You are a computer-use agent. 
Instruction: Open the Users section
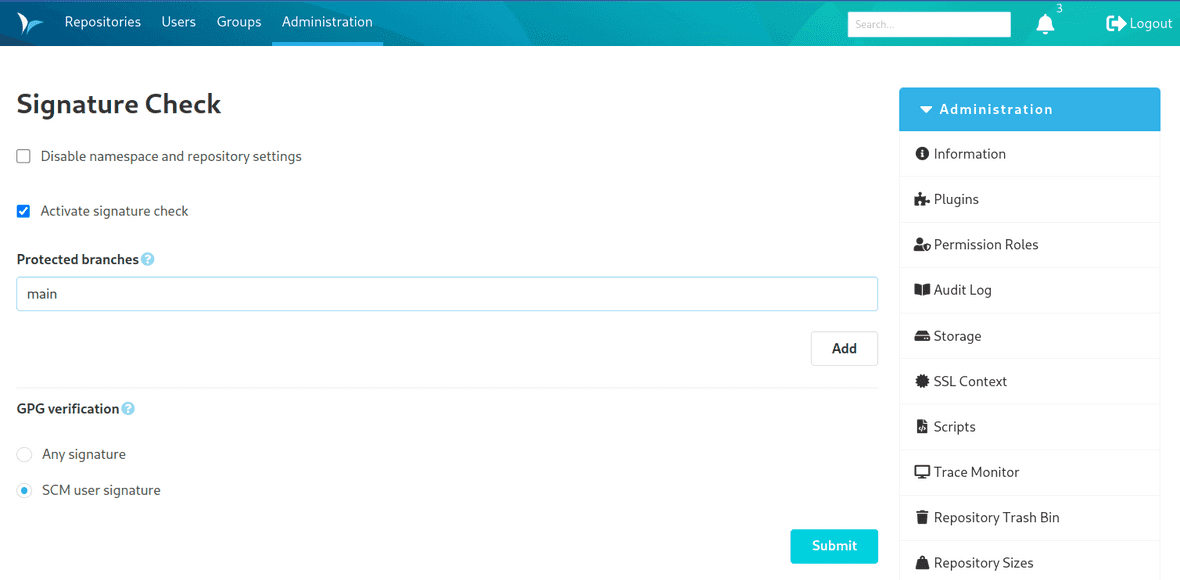(x=178, y=22)
